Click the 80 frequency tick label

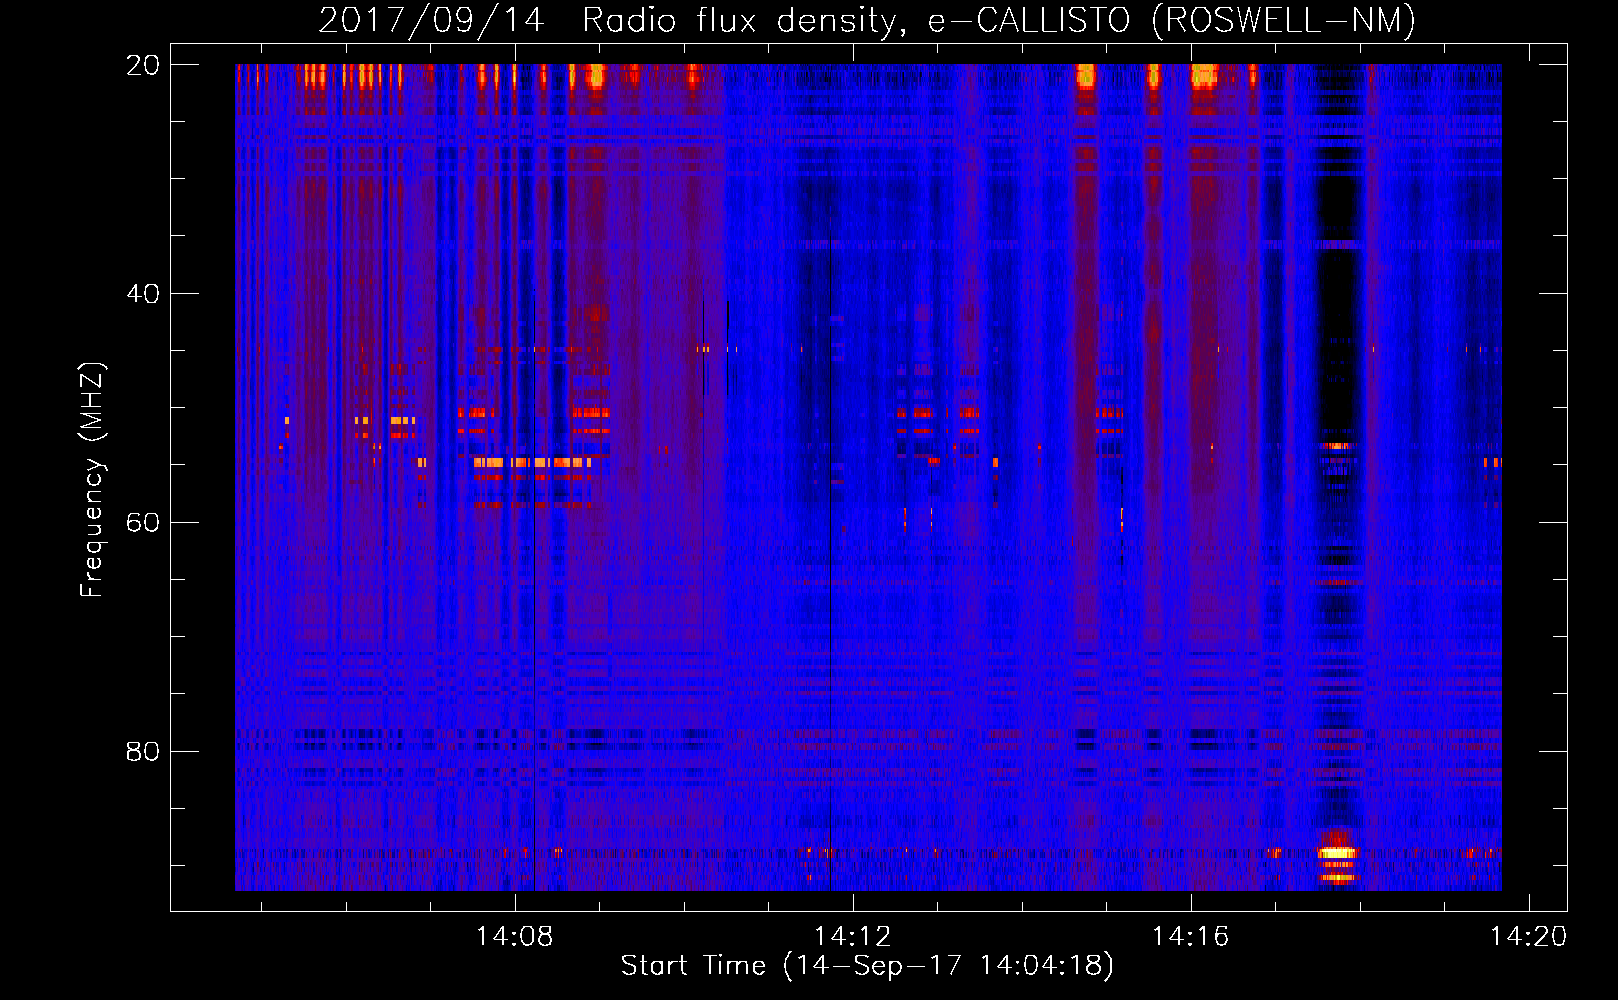142,751
